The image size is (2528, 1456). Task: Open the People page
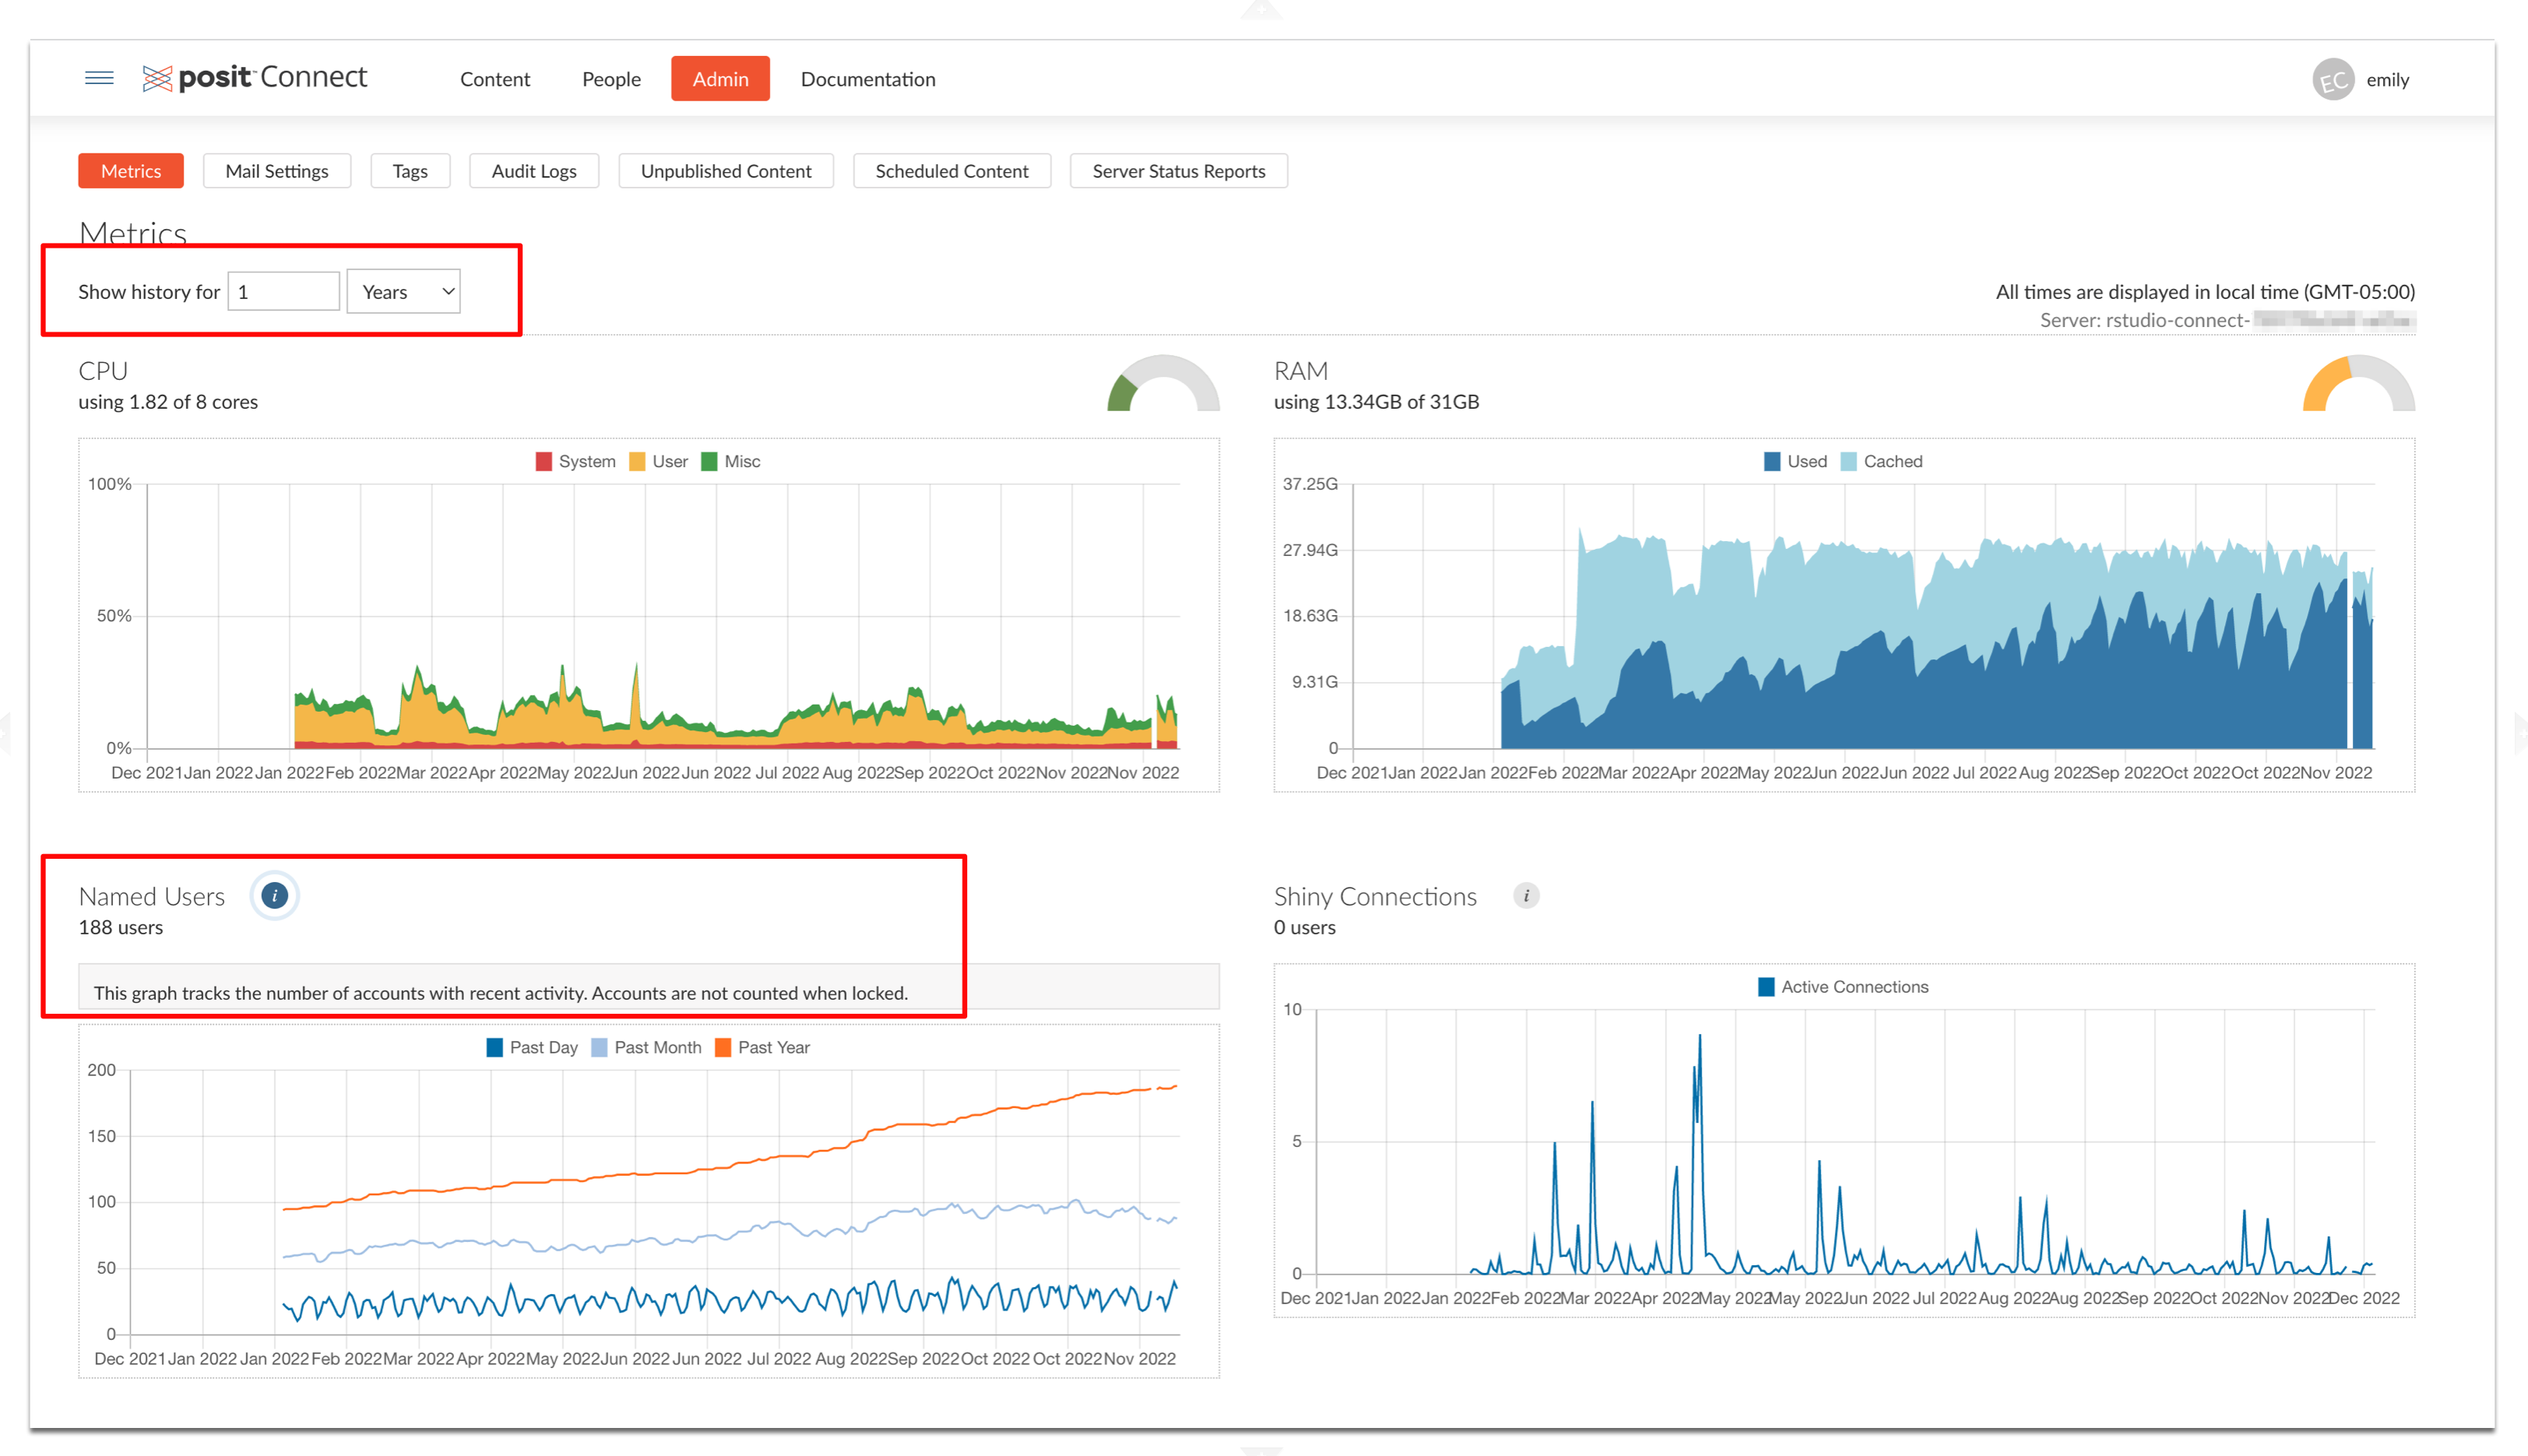tap(611, 79)
